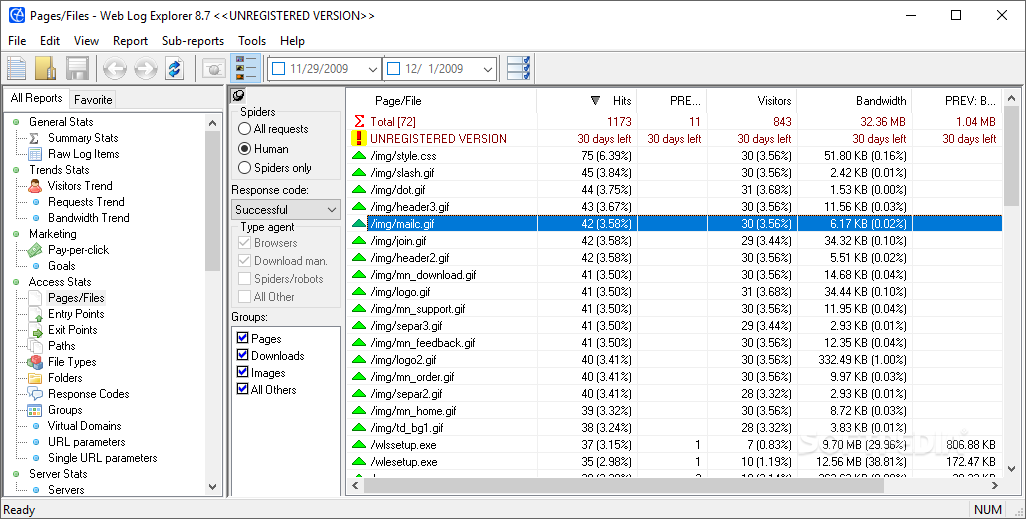Open File menu
1026x519 pixels.
tap(17, 41)
